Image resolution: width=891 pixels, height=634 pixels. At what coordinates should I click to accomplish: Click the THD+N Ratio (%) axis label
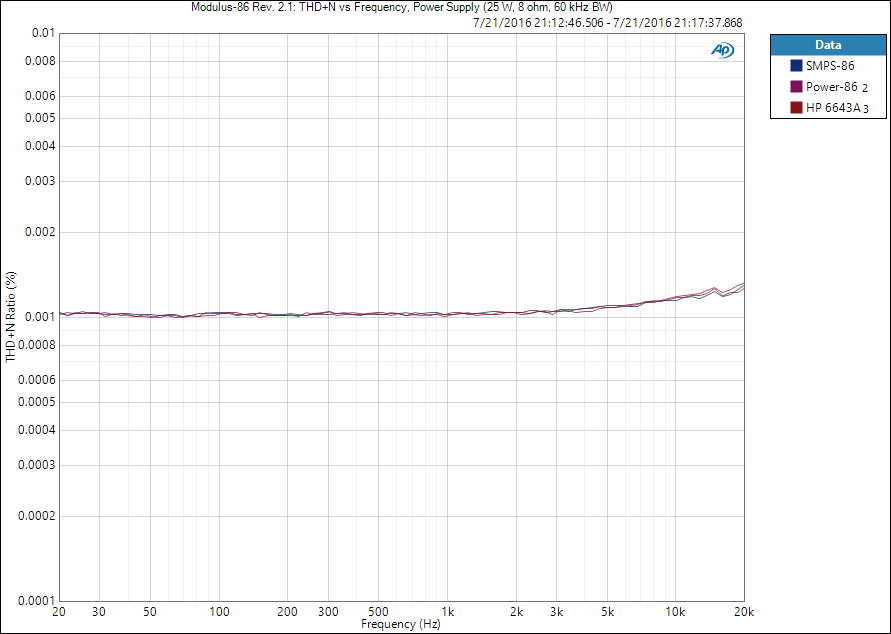point(11,317)
